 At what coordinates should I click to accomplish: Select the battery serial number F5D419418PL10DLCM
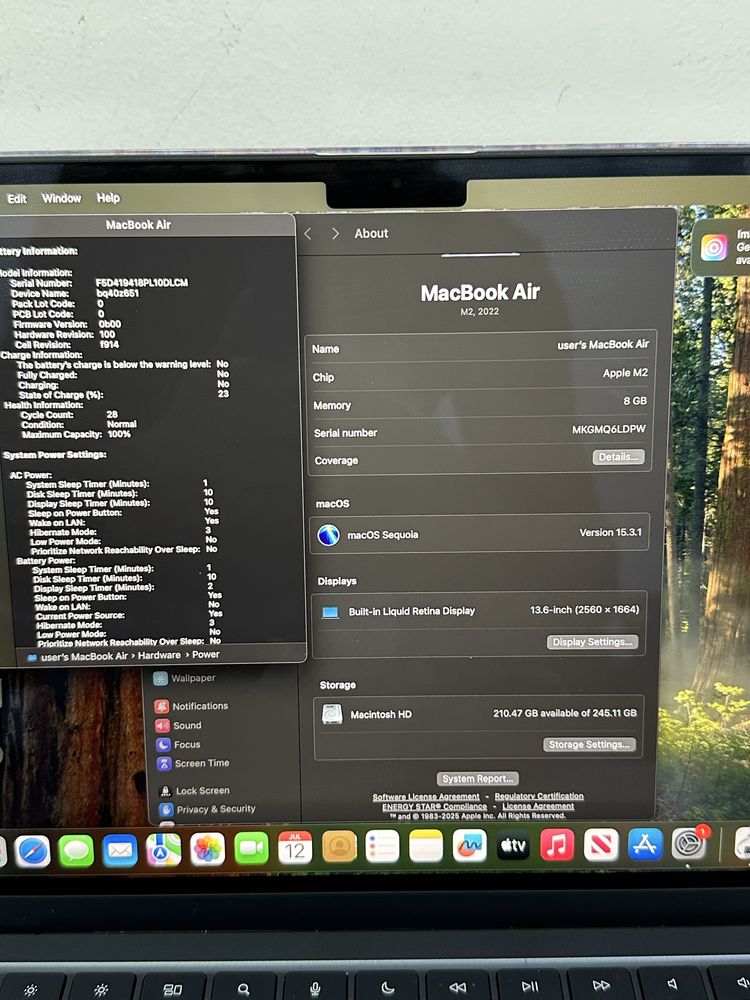pyautogui.click(x=142, y=283)
